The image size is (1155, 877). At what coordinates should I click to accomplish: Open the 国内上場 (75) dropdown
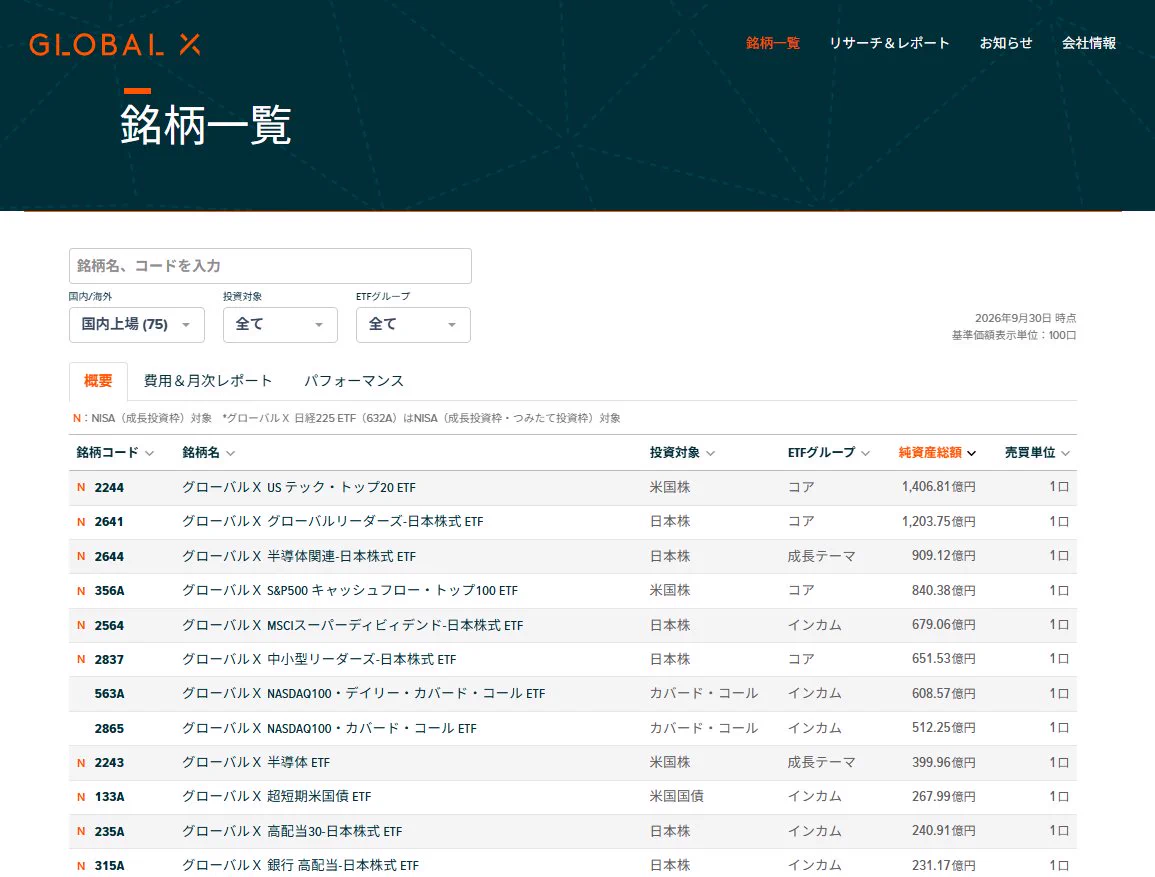tap(137, 325)
